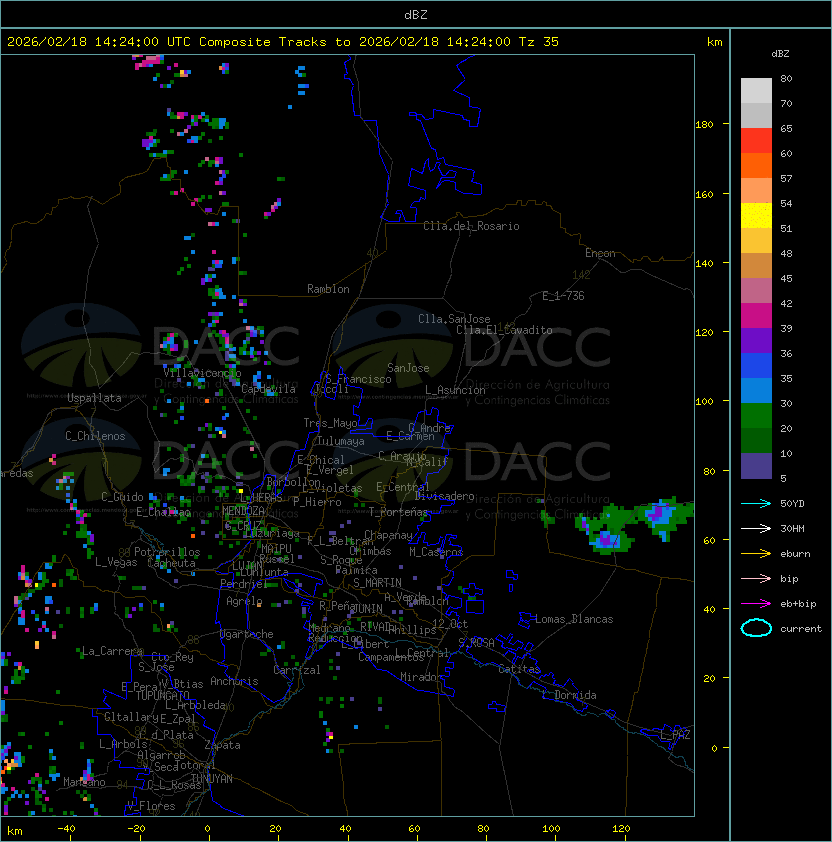Screen dimensions: 832x842
Task: Pick the slate-blue swatch between 5 and 10
Action: [756, 466]
